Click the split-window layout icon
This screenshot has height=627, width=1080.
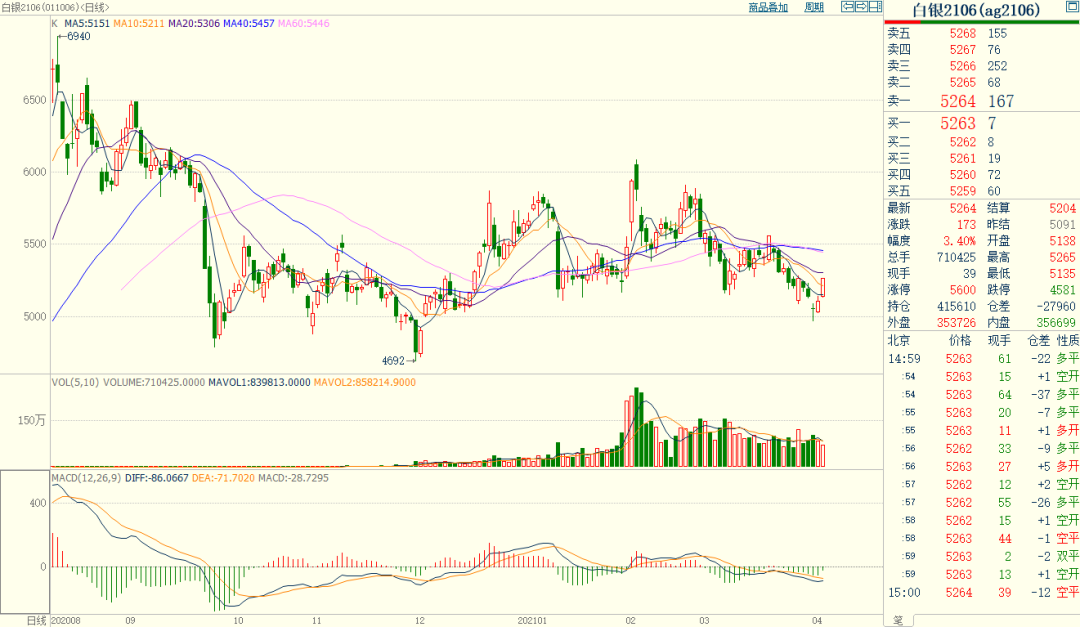coord(875,7)
